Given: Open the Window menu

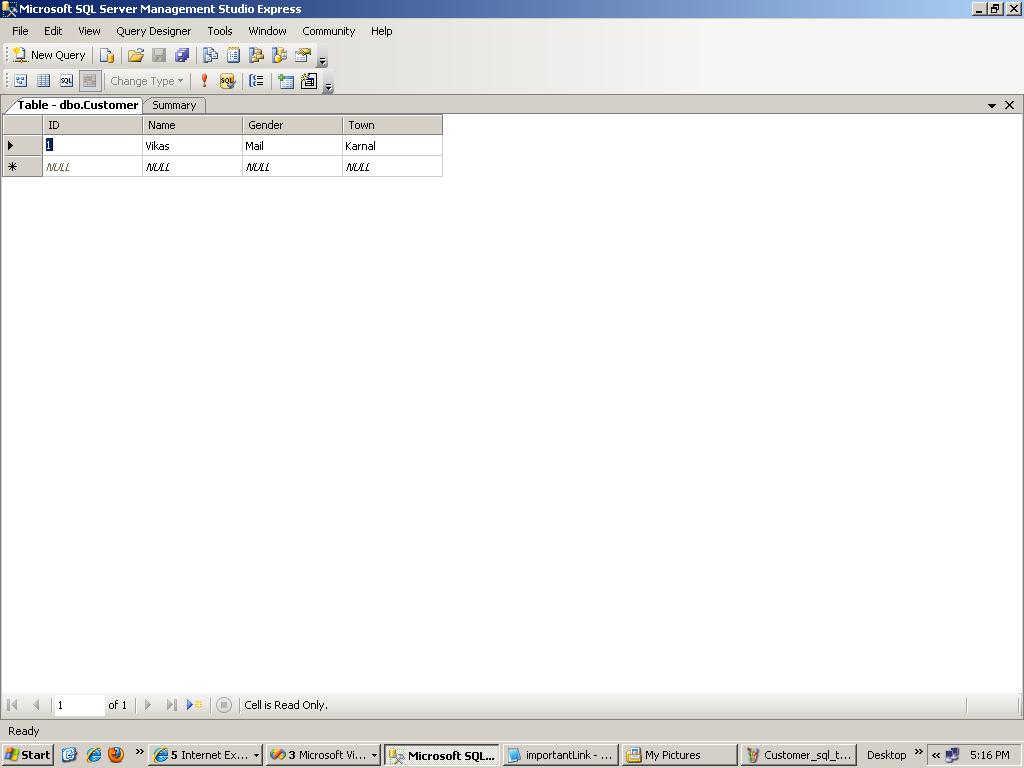Looking at the screenshot, I should [x=267, y=31].
